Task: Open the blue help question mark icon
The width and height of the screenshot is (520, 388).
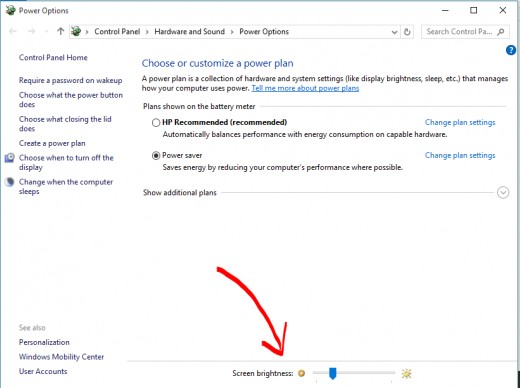Action: click(x=511, y=50)
